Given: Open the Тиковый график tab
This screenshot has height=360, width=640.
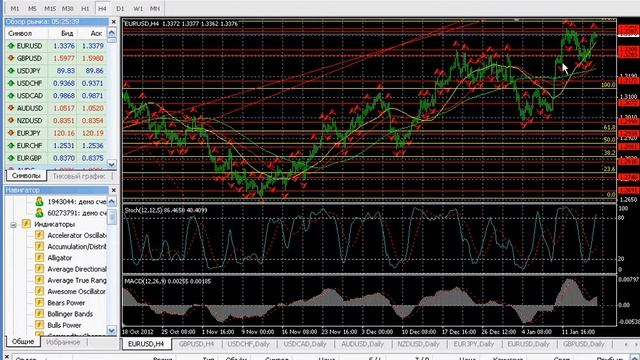Looking at the screenshot, I should tap(79, 176).
